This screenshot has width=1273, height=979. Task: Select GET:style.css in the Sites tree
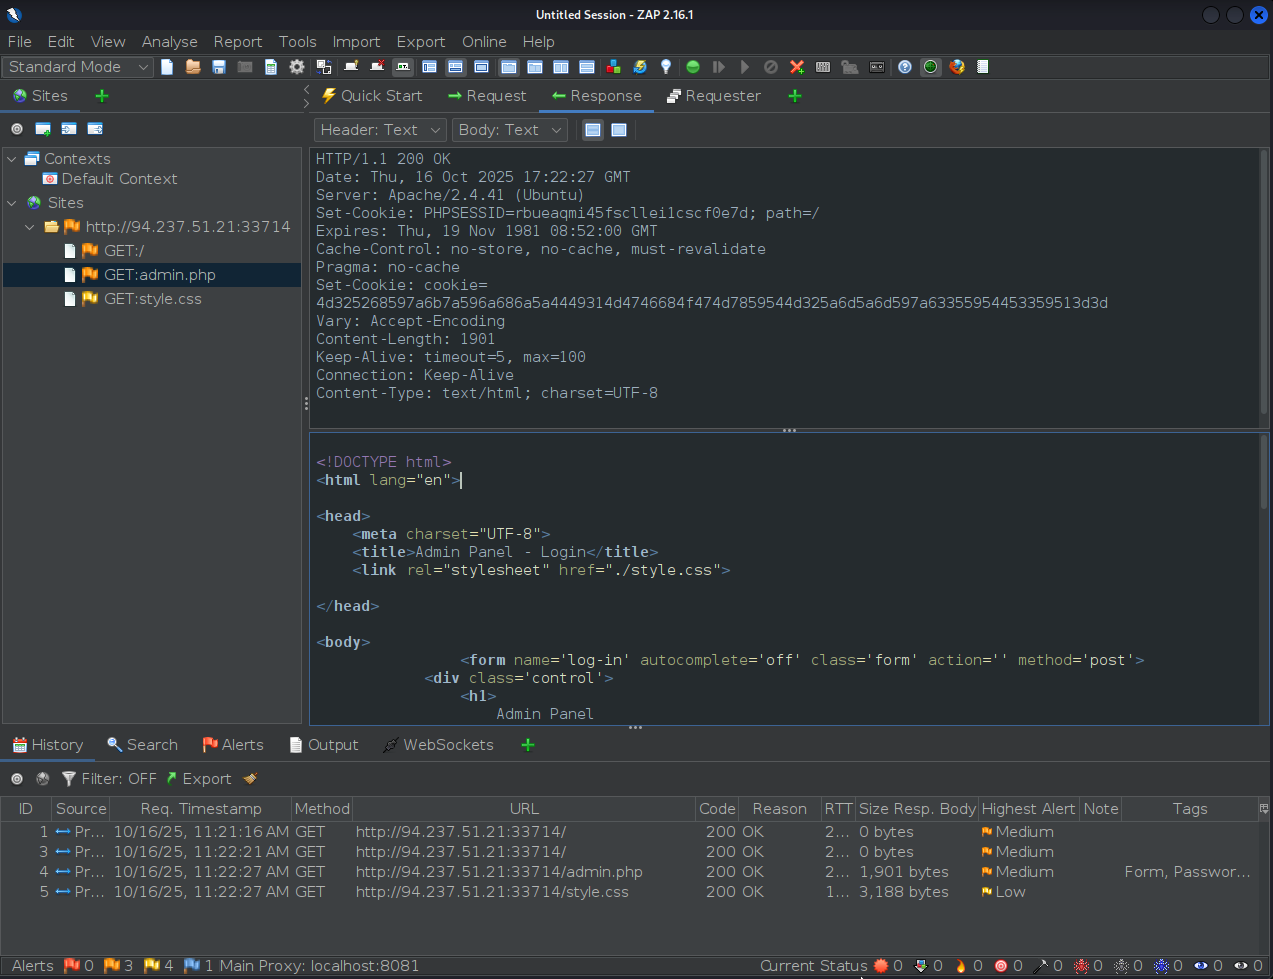click(x=152, y=299)
